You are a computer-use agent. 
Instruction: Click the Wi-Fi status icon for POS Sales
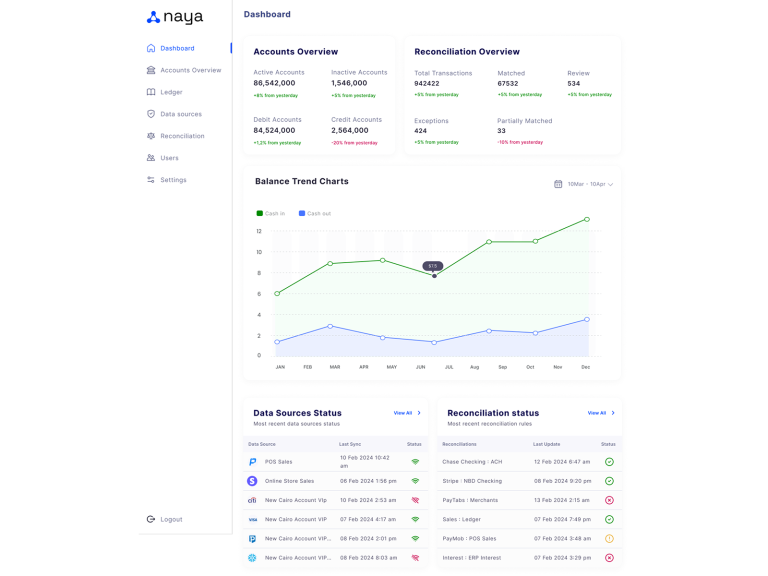(x=415, y=462)
